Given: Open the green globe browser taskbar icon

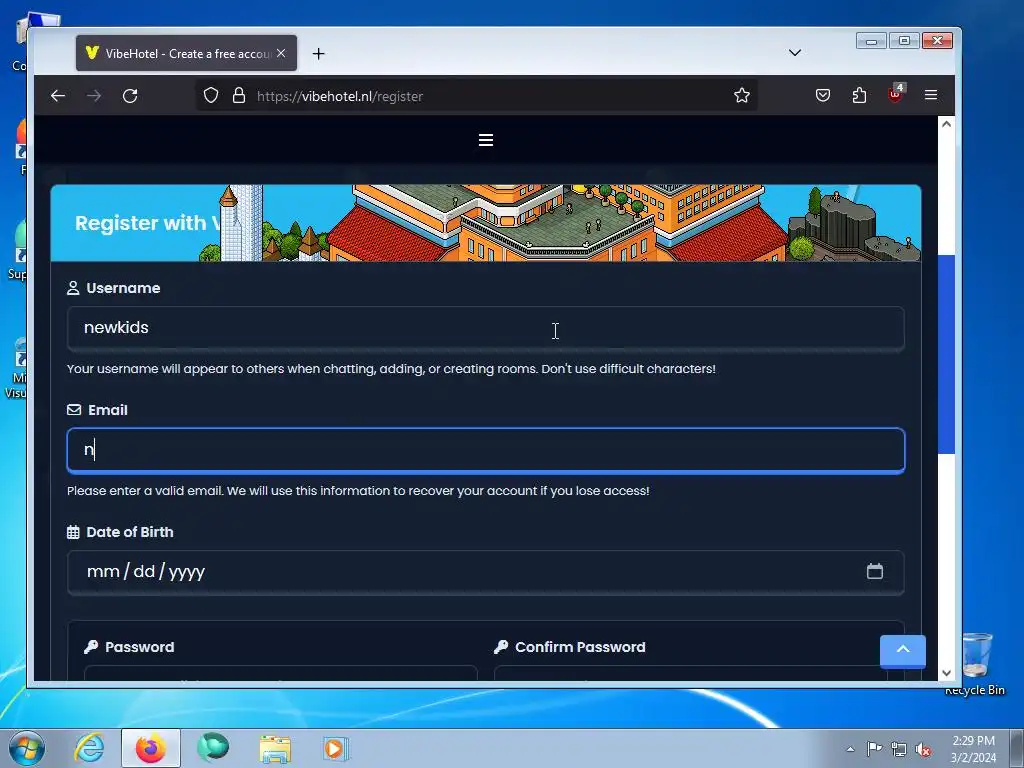Looking at the screenshot, I should click(x=213, y=748).
